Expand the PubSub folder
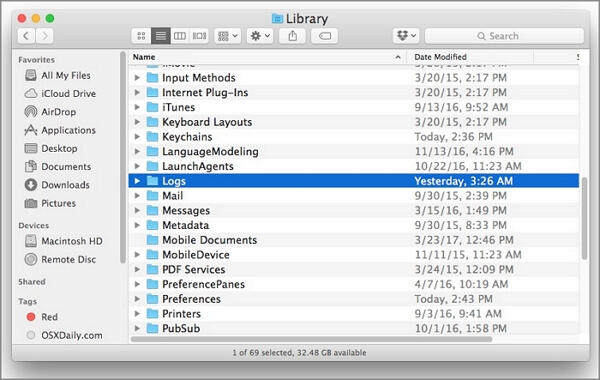The width and height of the screenshot is (600, 380). point(137,328)
